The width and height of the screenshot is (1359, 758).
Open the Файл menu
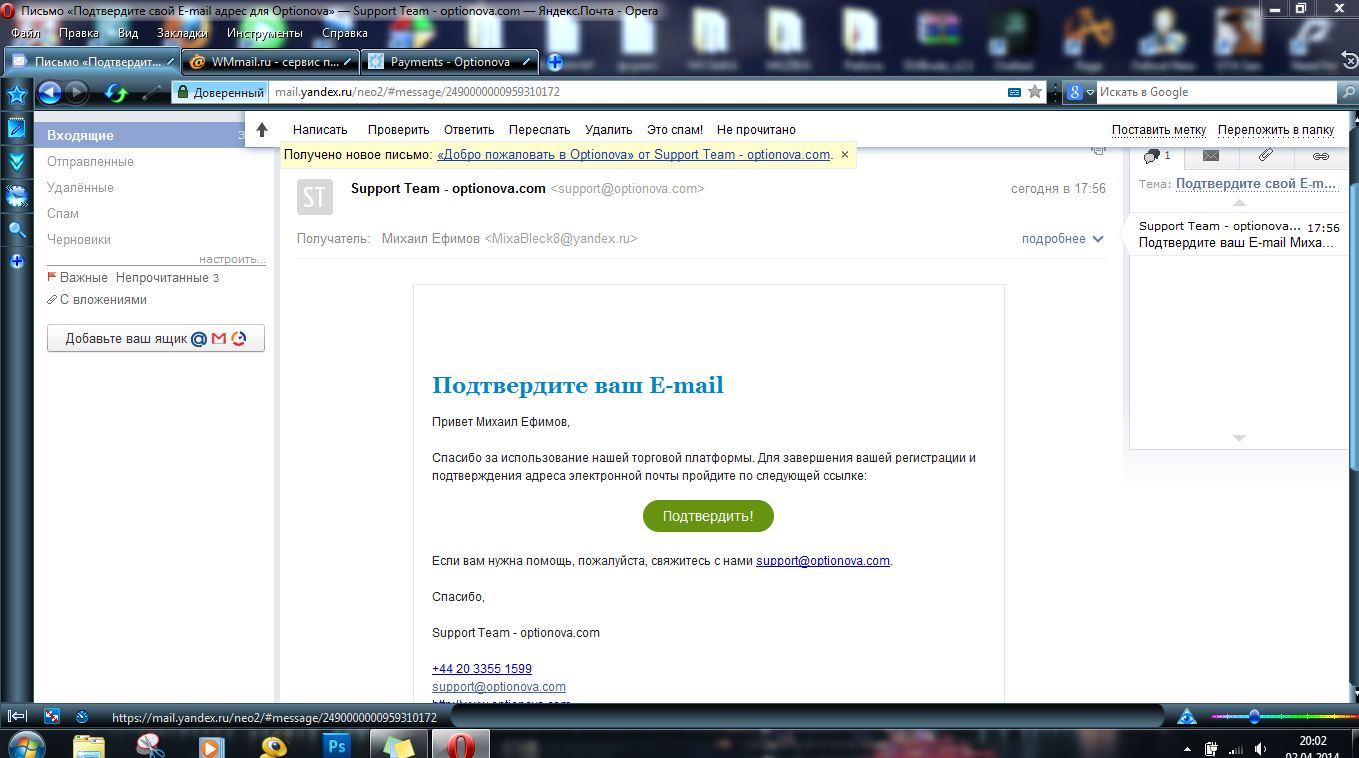(25, 33)
